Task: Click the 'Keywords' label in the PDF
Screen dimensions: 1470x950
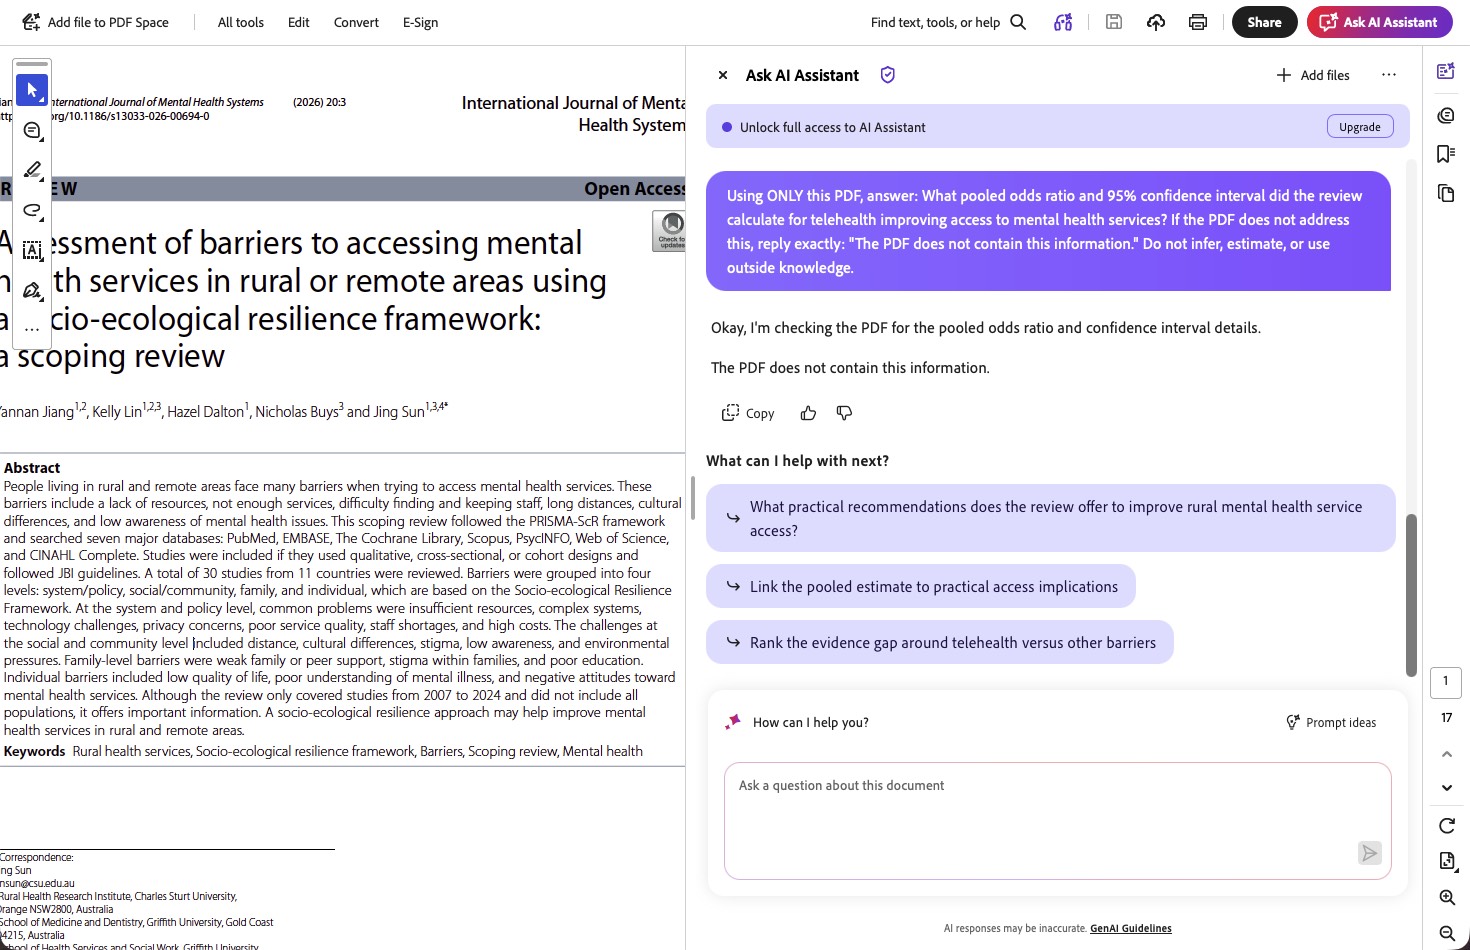Action: [x=35, y=751]
